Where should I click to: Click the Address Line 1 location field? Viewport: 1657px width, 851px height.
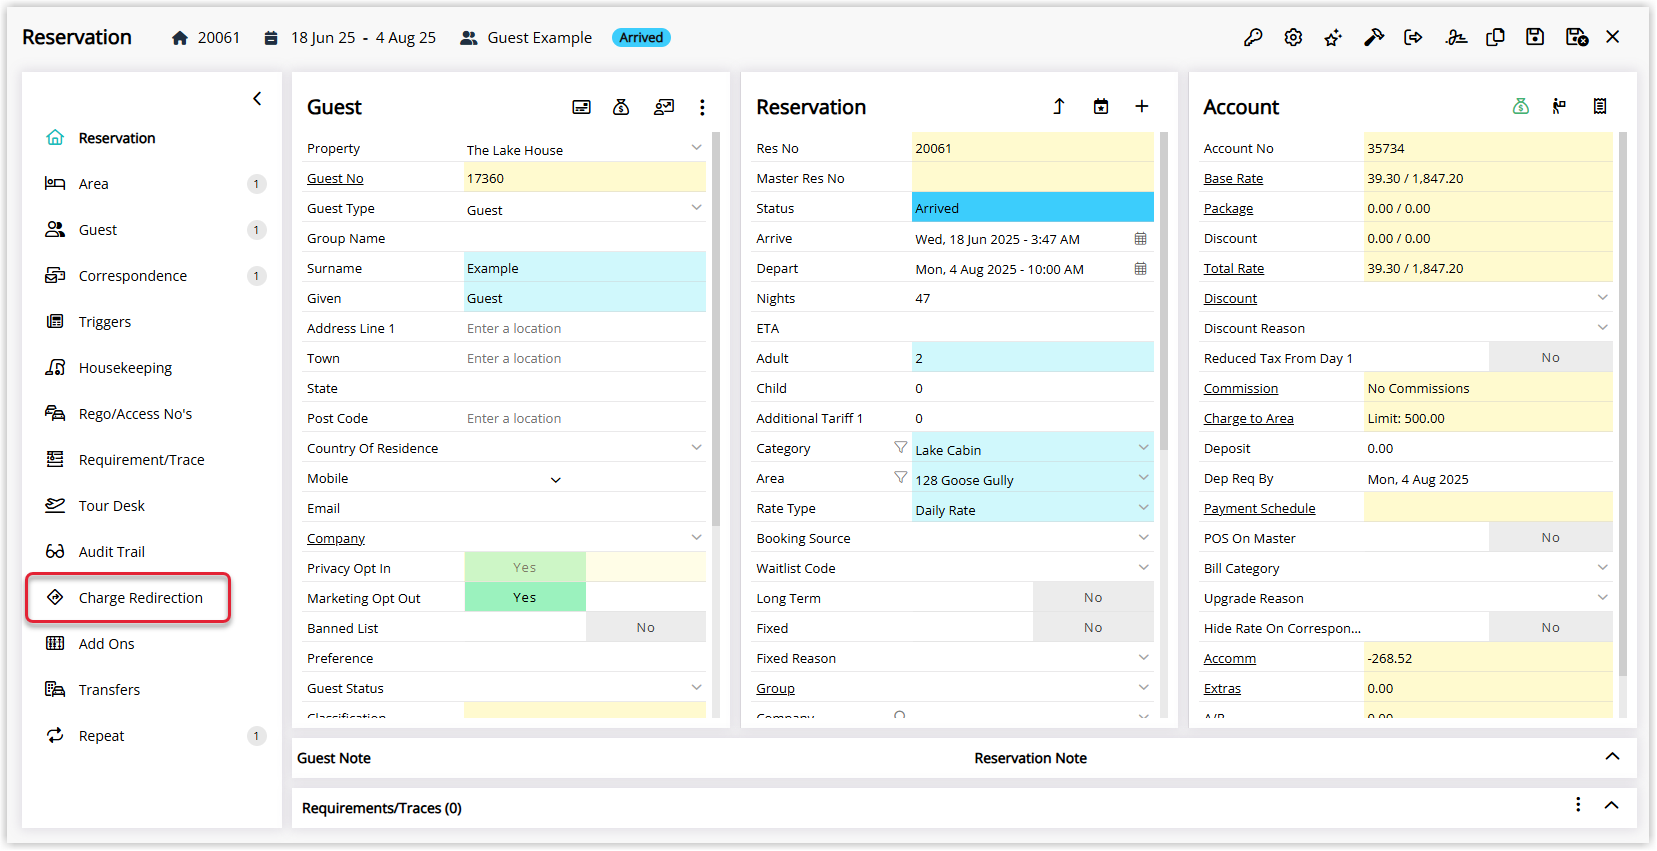tap(585, 328)
